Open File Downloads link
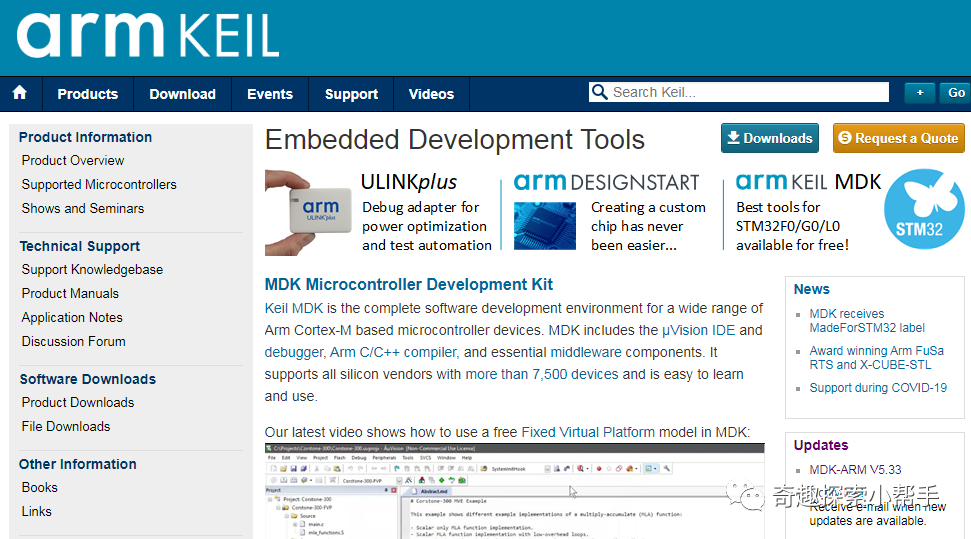971x539 pixels. point(66,427)
